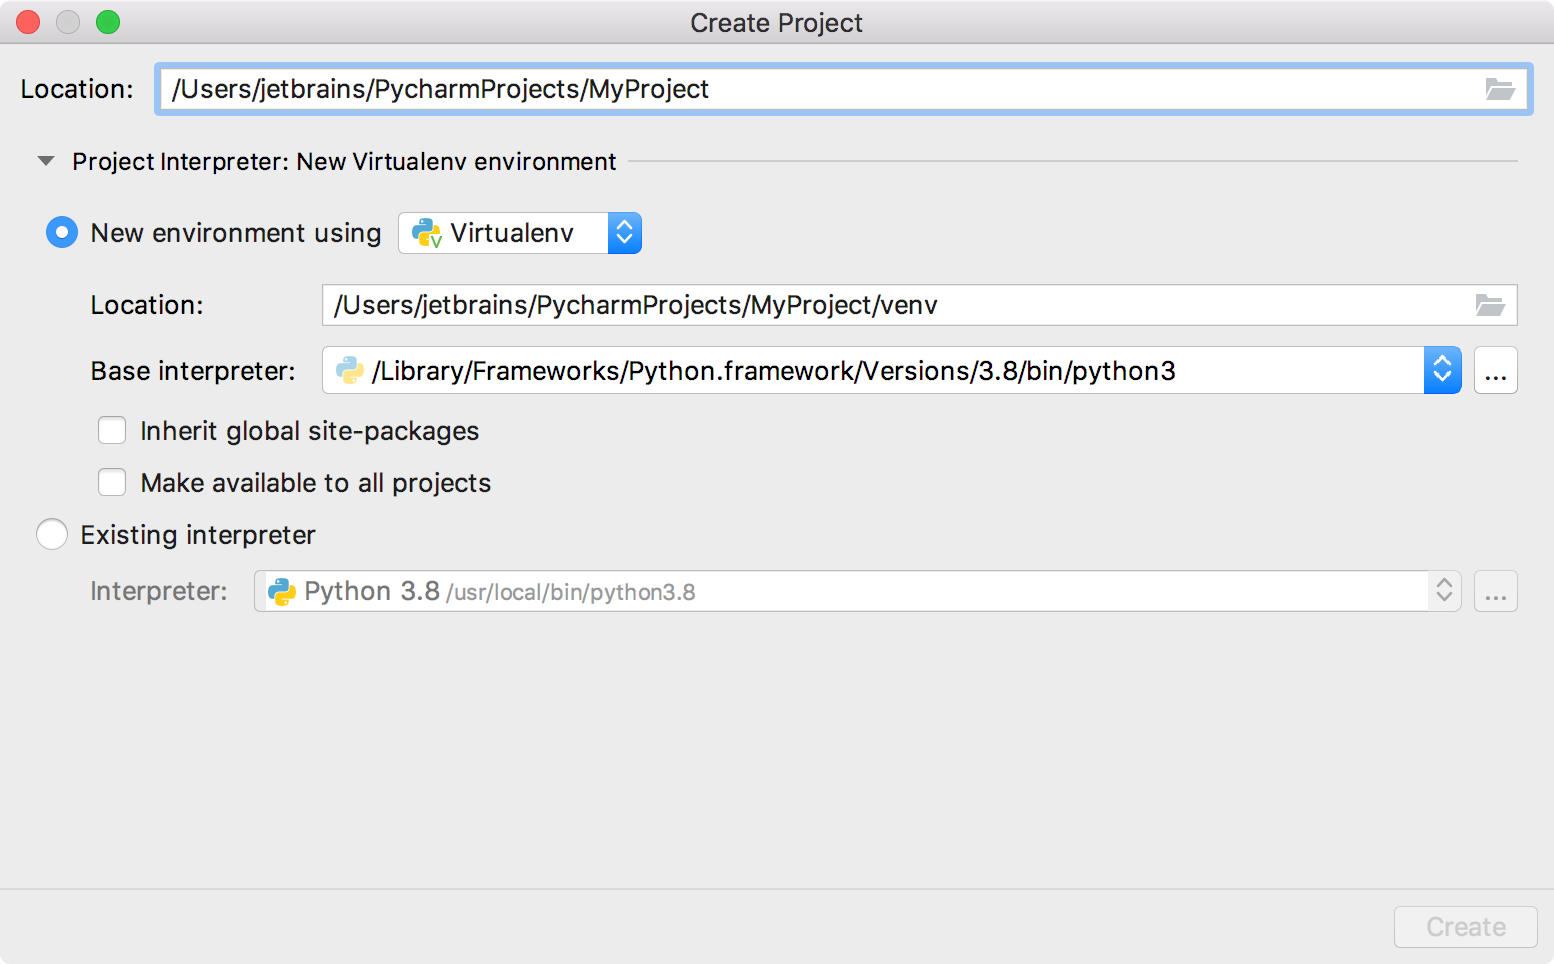This screenshot has width=1554, height=964.
Task: Click the Virtualenv Python icon in environment selector
Action: coord(427,233)
